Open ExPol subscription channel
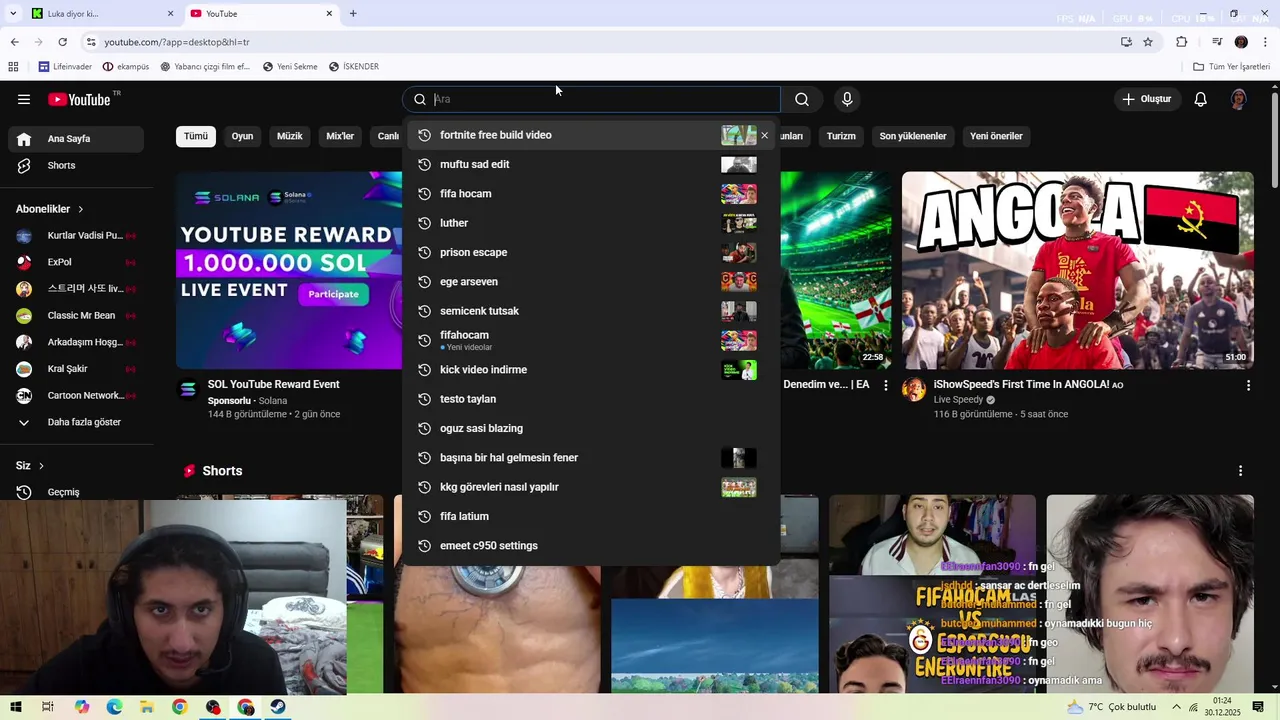 pyautogui.click(x=76, y=262)
